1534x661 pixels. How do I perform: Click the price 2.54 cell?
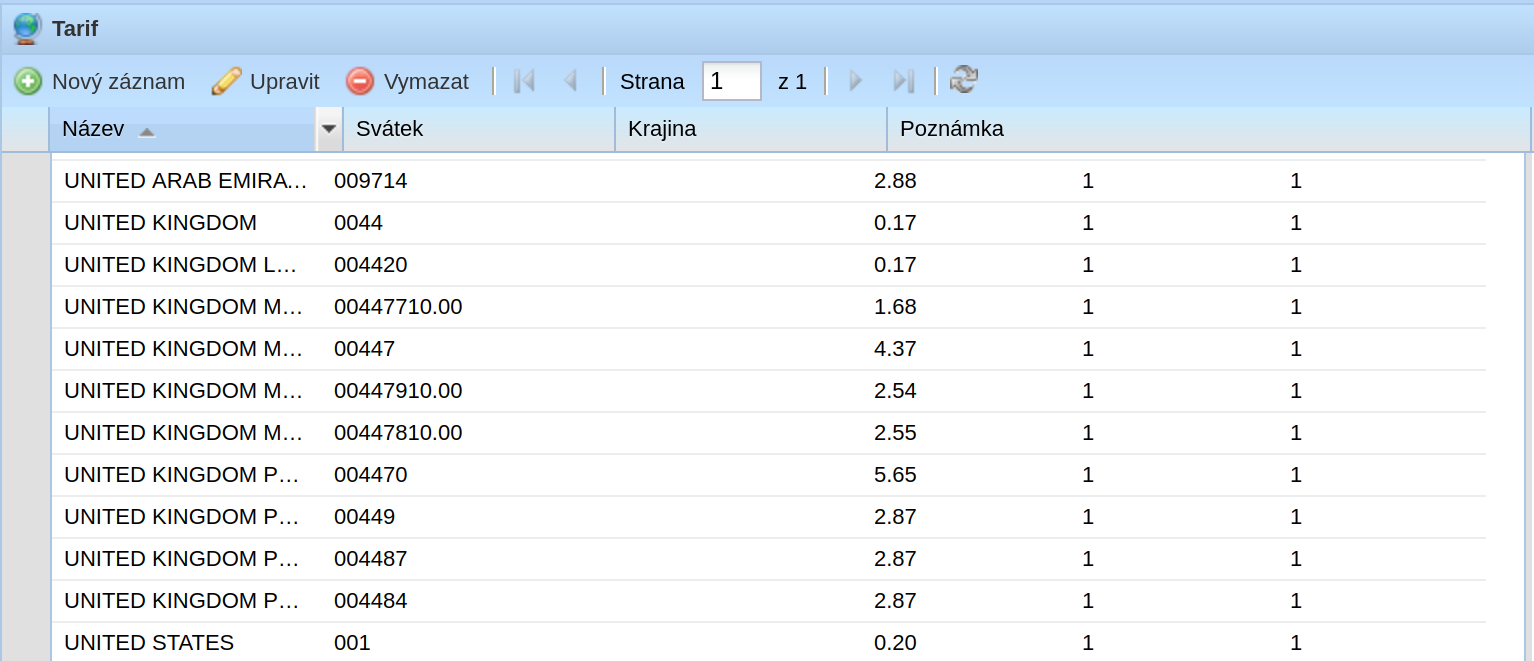coord(895,391)
